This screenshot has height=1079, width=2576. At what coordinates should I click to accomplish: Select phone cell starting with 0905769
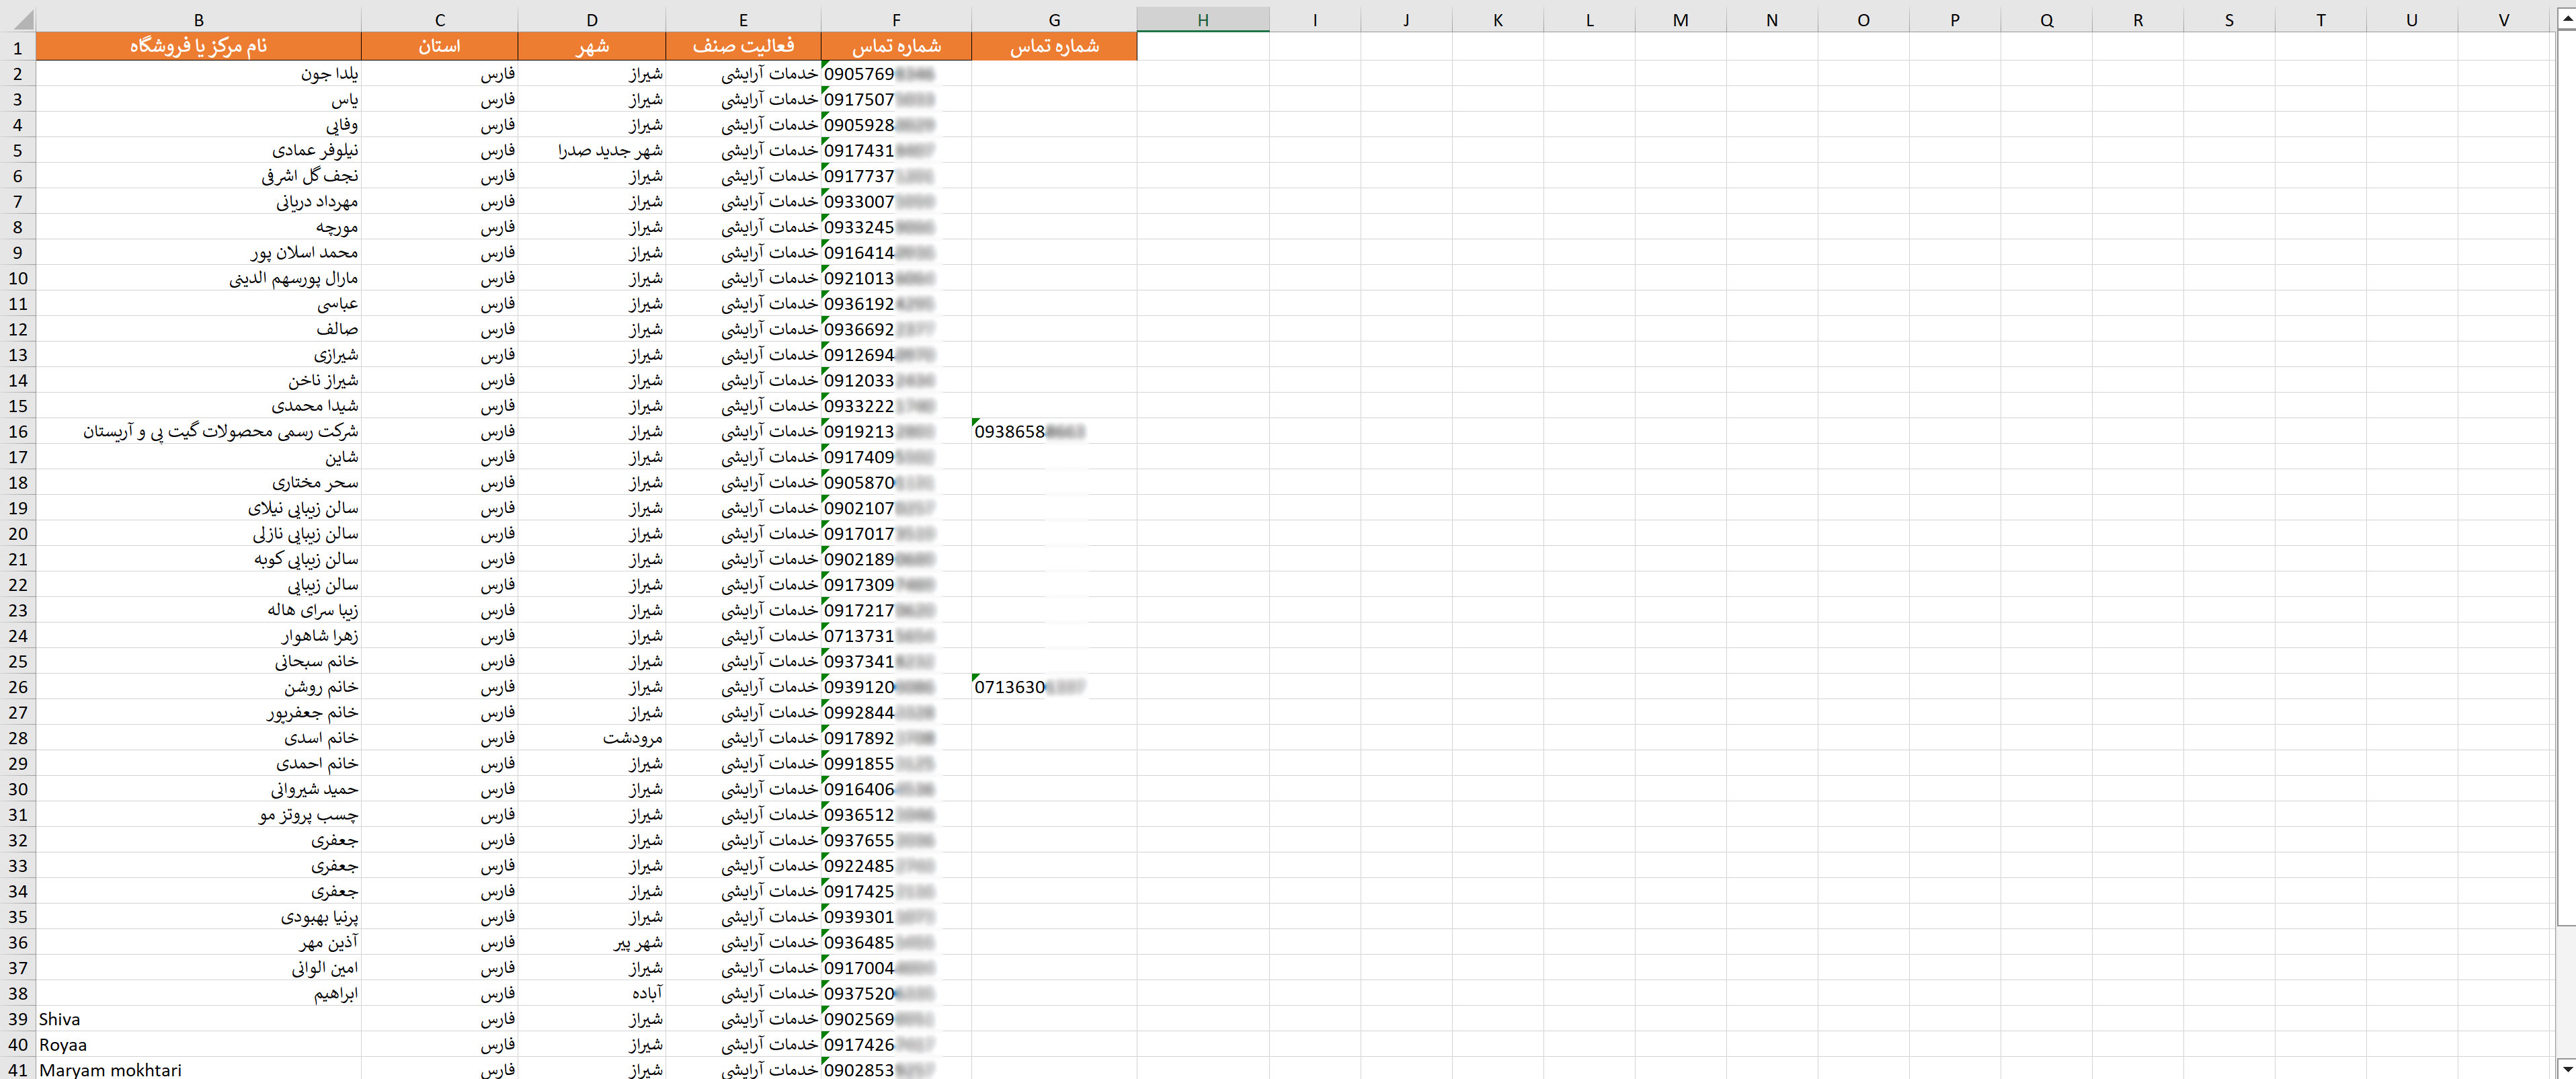[x=896, y=73]
